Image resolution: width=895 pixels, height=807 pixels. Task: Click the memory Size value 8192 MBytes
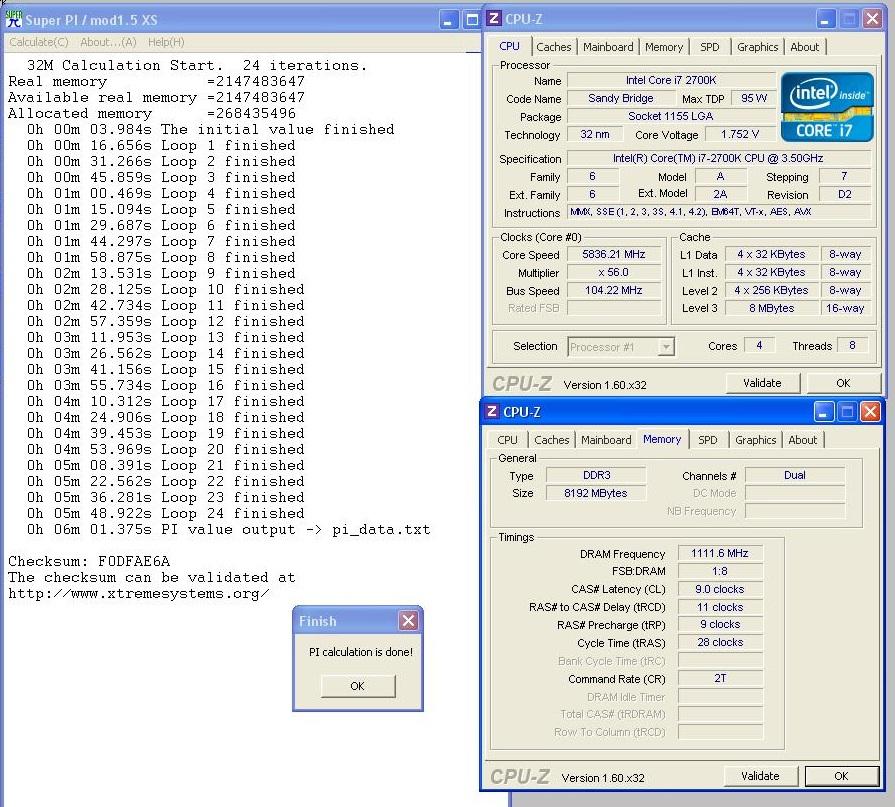point(596,493)
